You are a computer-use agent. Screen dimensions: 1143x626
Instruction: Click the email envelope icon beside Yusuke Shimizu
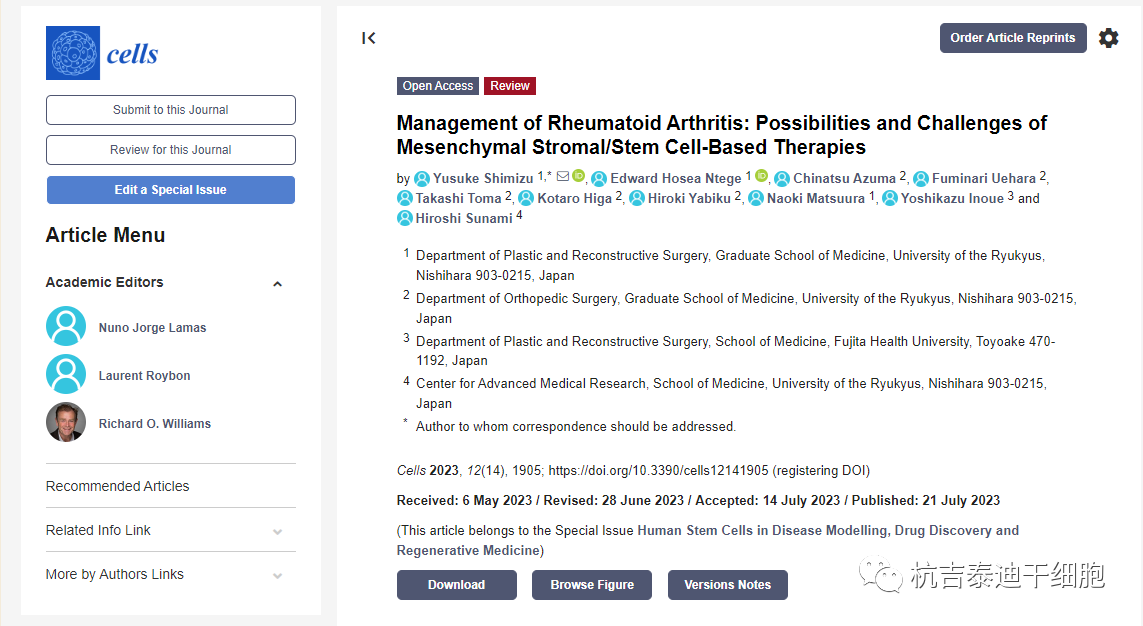click(563, 177)
